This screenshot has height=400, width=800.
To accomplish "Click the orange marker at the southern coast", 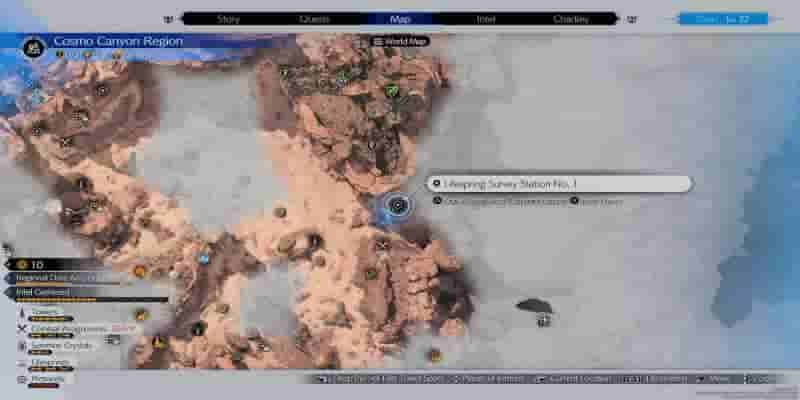I will pyautogui.click(x=435, y=355).
